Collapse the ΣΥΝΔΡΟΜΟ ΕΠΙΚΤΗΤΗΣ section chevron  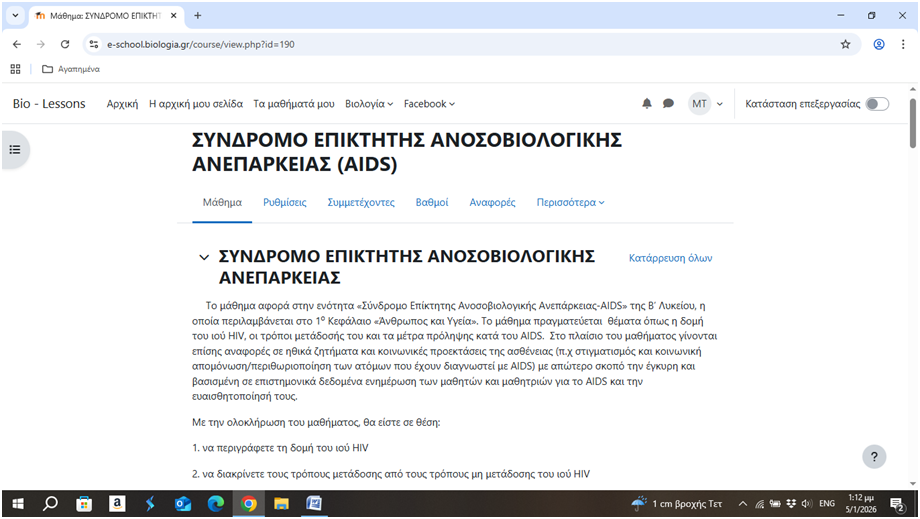[204, 258]
